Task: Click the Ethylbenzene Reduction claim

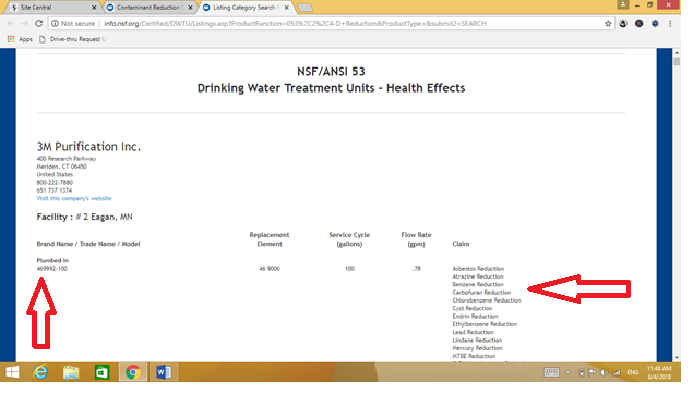Action: 485,324
